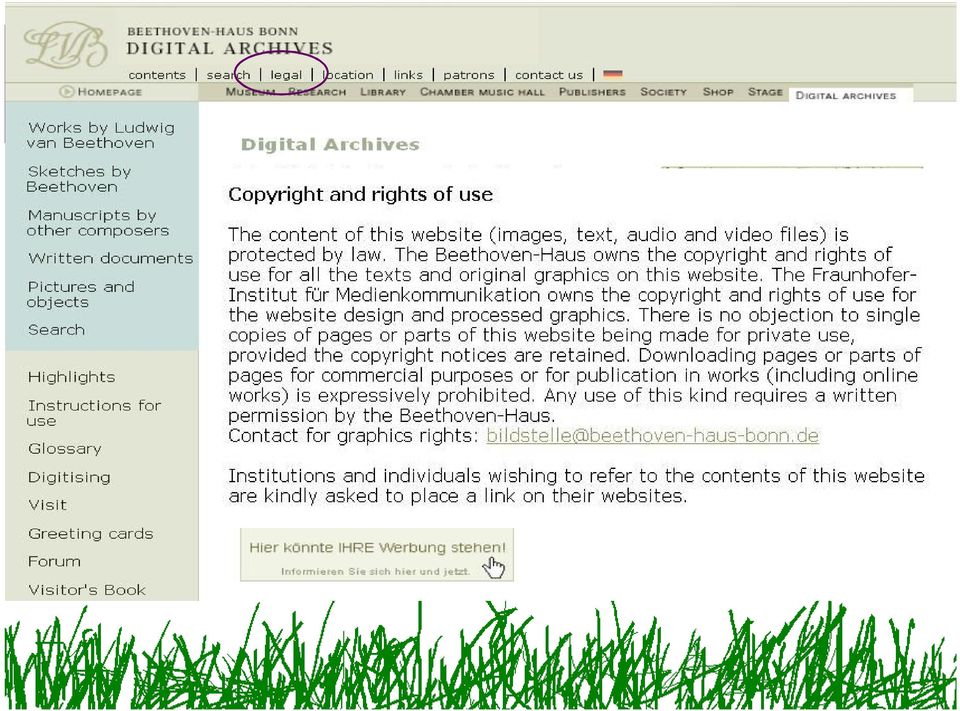
Task: Open the Greeting cards link
Action: coord(91,534)
